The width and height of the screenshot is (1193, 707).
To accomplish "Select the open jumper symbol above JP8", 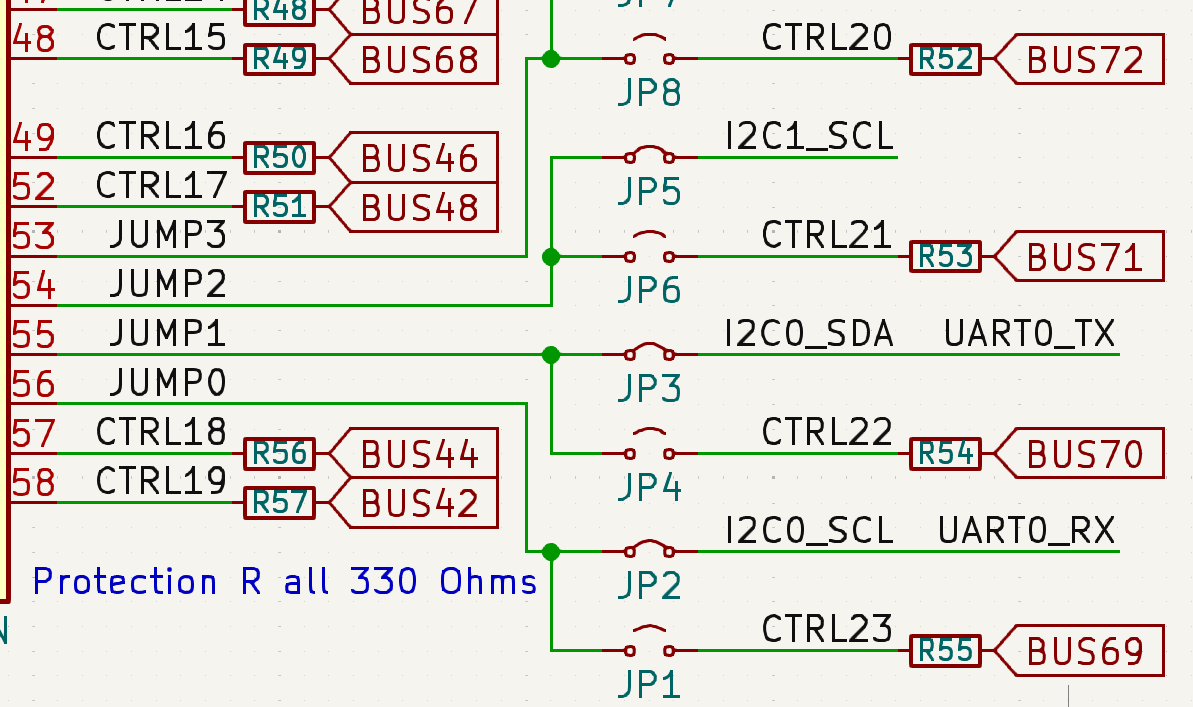I will point(650,55).
